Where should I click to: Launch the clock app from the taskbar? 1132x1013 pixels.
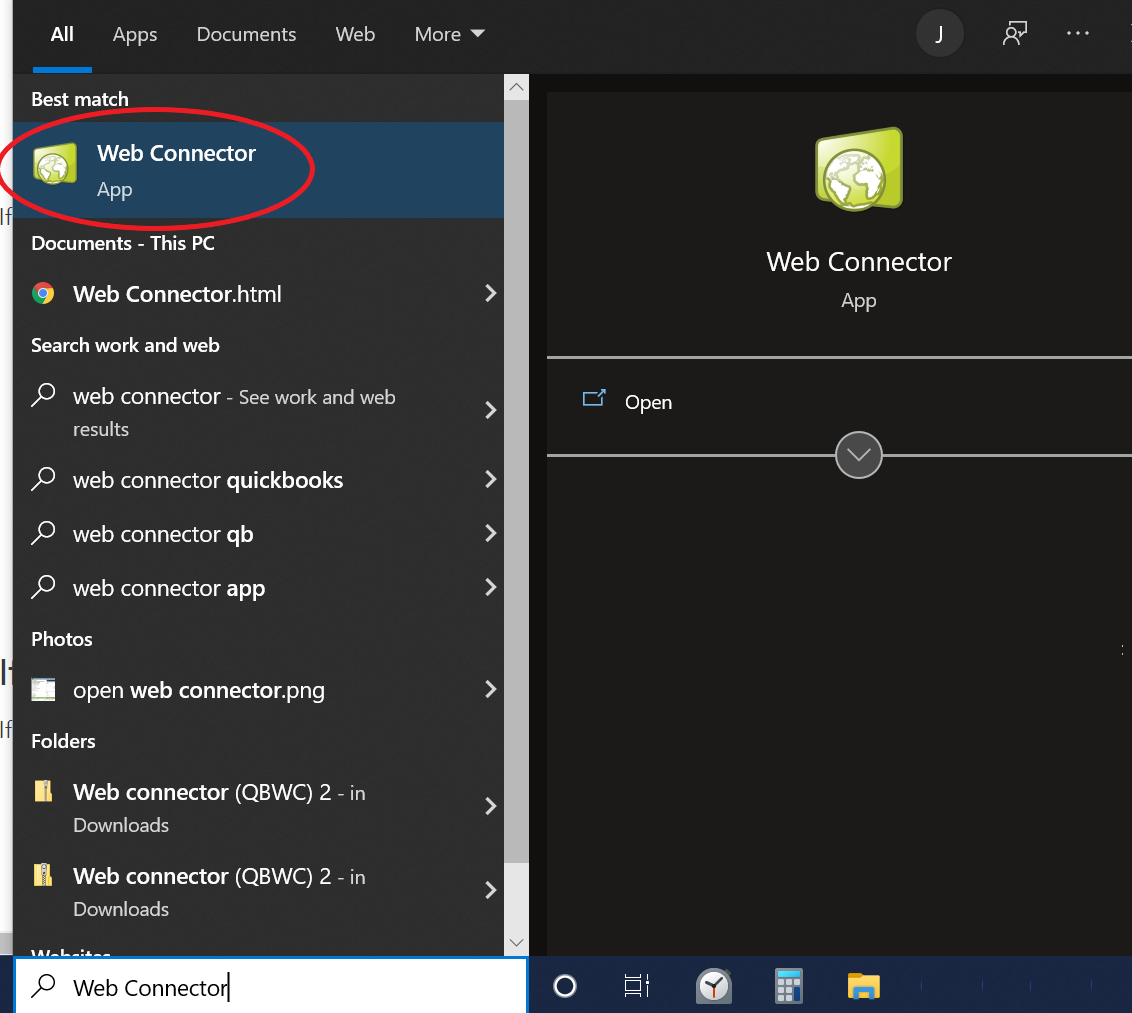pos(714,987)
